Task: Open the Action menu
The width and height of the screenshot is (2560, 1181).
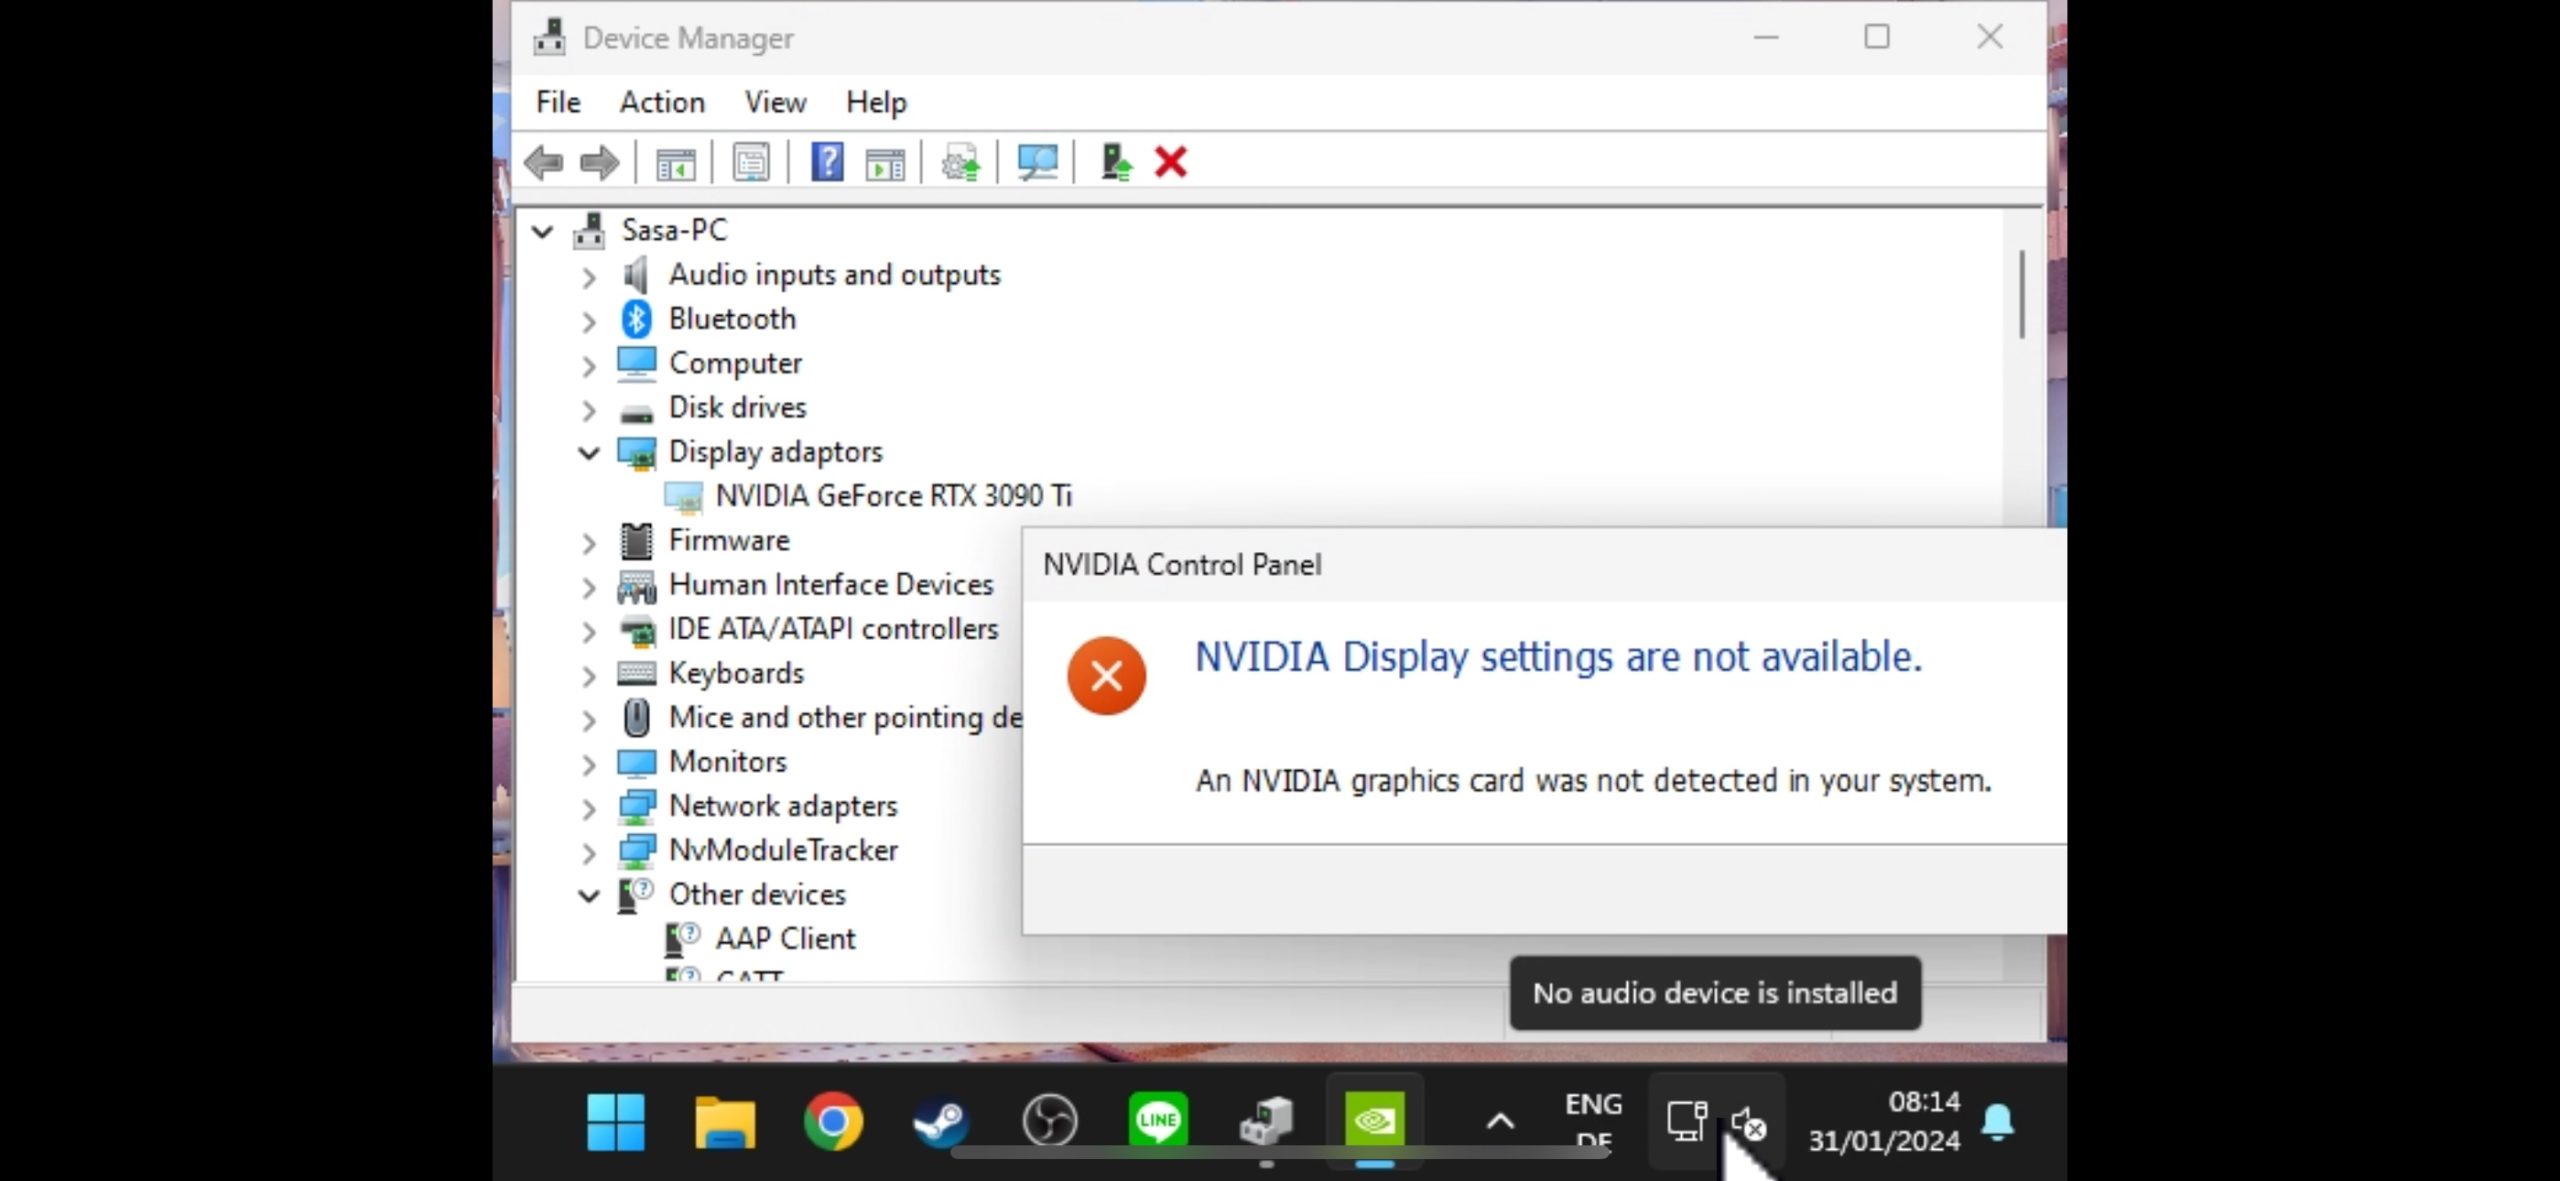Action: click(662, 102)
